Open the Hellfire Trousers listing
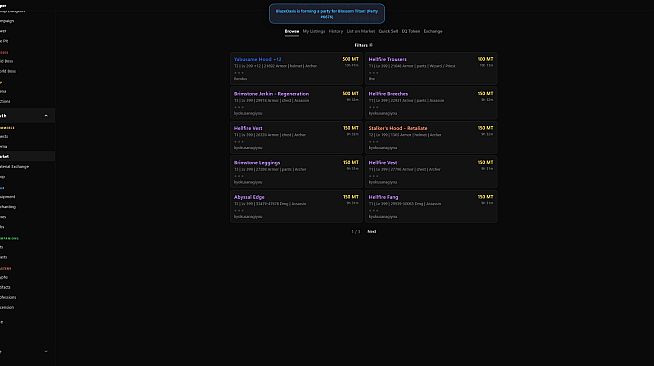This screenshot has height=366, width=654. pyautogui.click(x=431, y=68)
